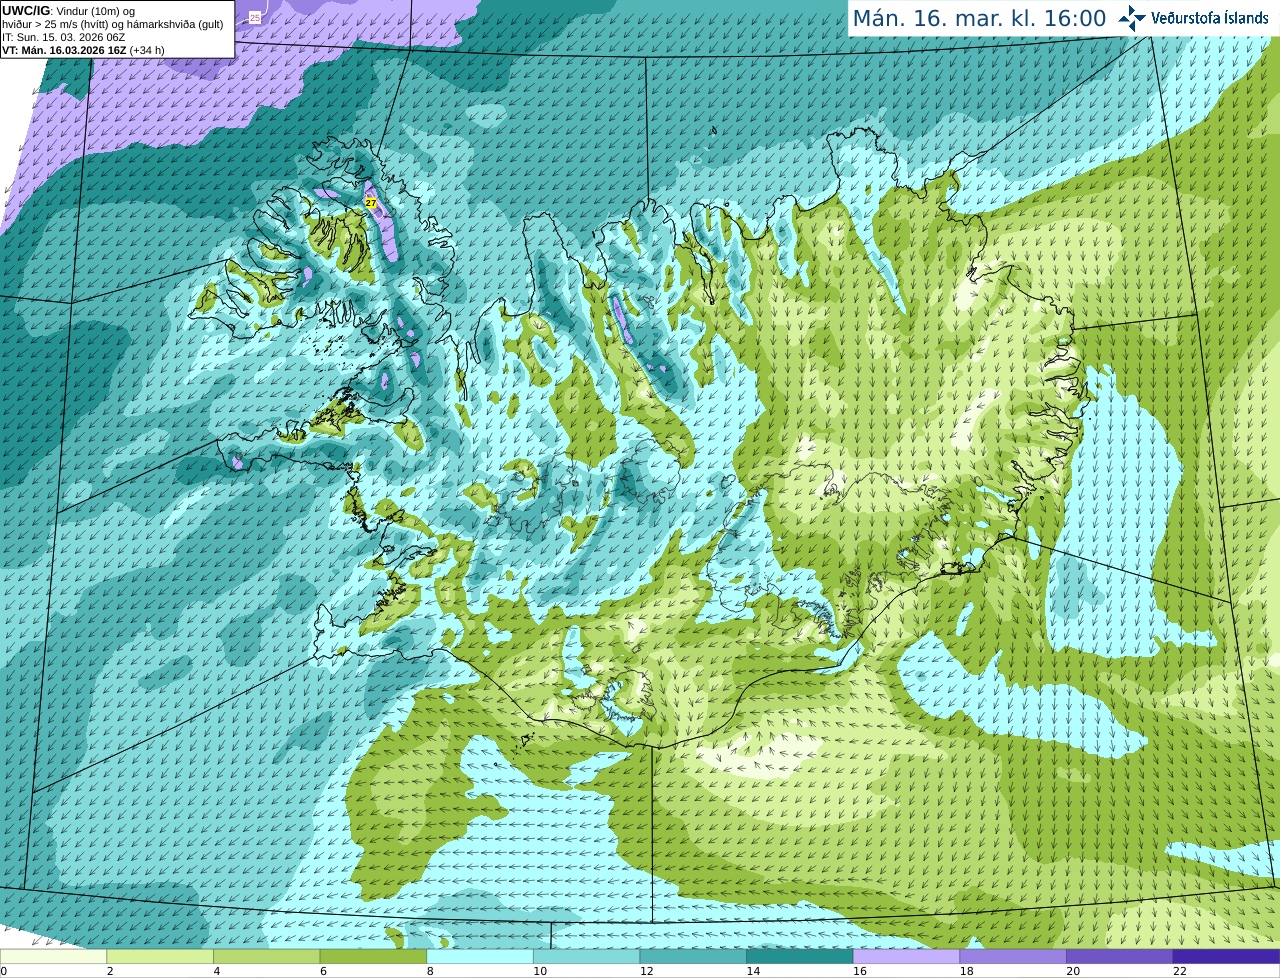This screenshot has height=978, width=1280.
Task: Select the 14–16 m/s dark teal swatch
Action: pos(799,957)
